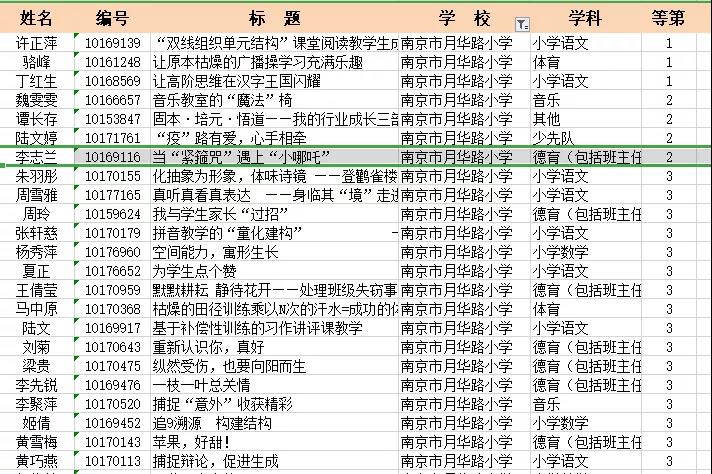This screenshot has height=474, width=712.
Task: Select title “疫”路有爱,心手相牵
Action: (x=231, y=138)
